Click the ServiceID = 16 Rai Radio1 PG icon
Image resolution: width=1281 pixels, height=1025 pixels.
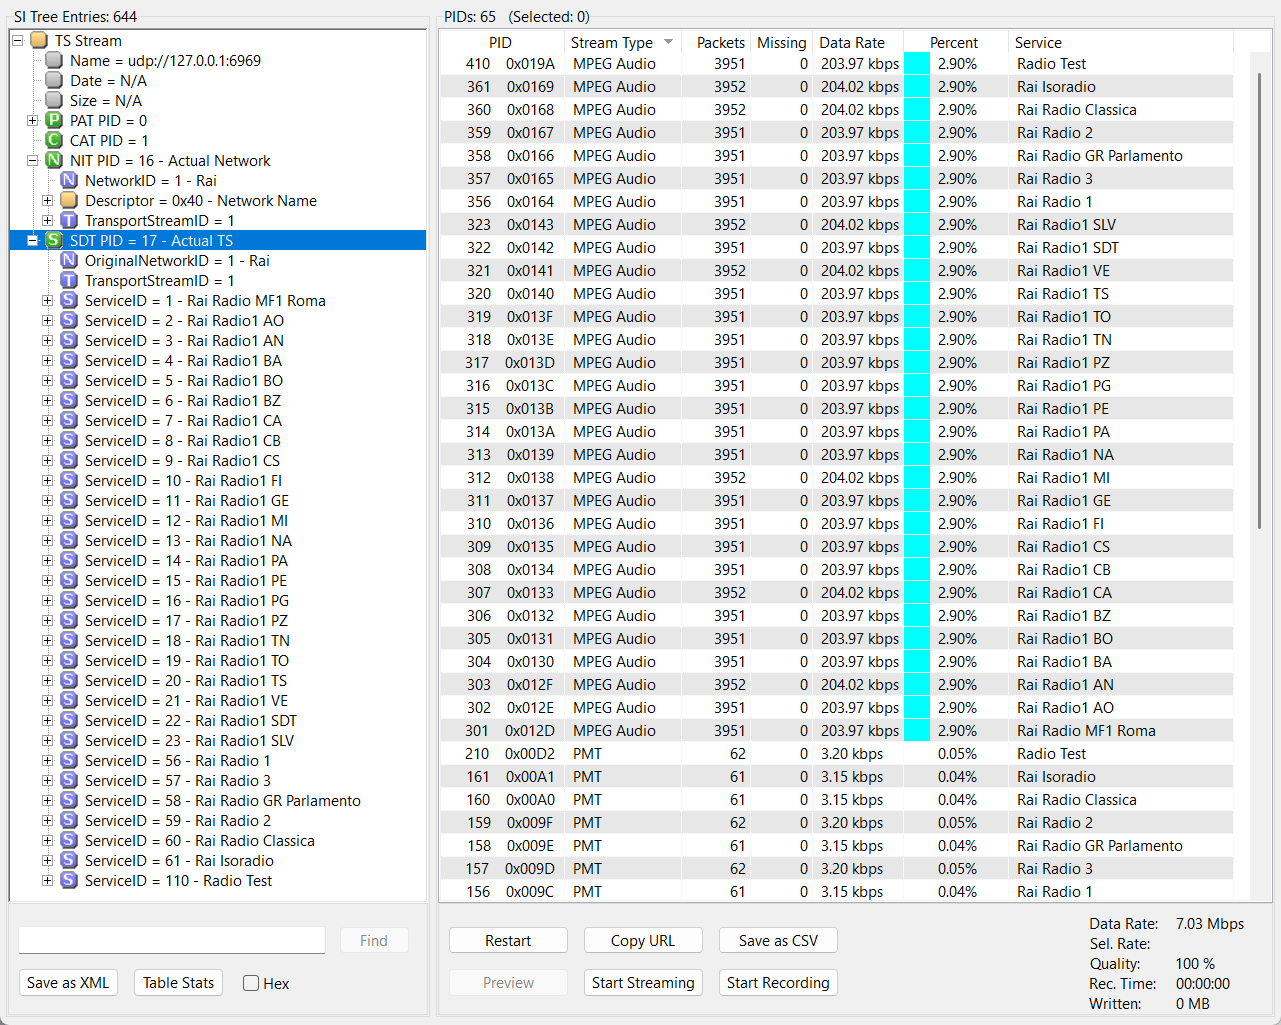(x=69, y=601)
